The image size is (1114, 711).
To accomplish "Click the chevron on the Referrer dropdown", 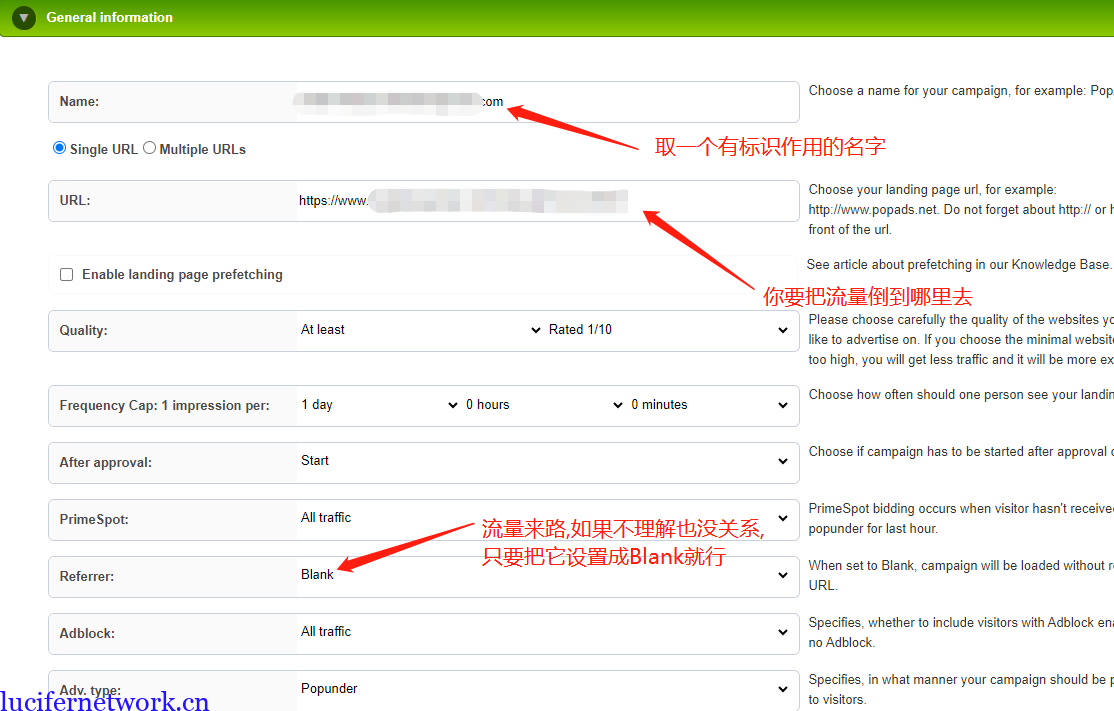I will point(783,576).
